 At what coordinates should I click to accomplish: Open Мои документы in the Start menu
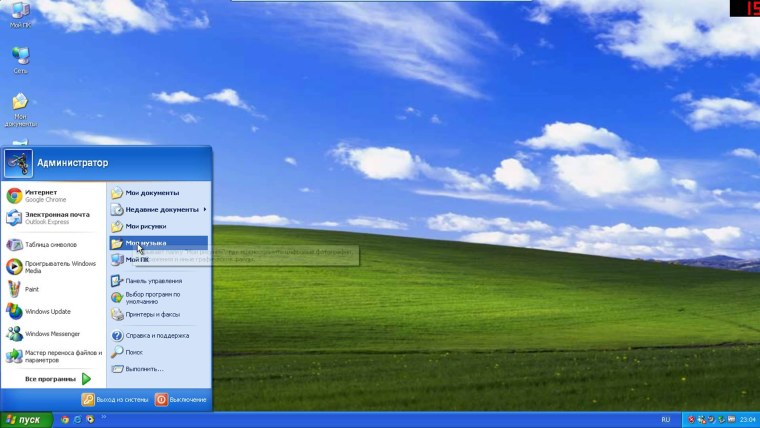coord(159,193)
